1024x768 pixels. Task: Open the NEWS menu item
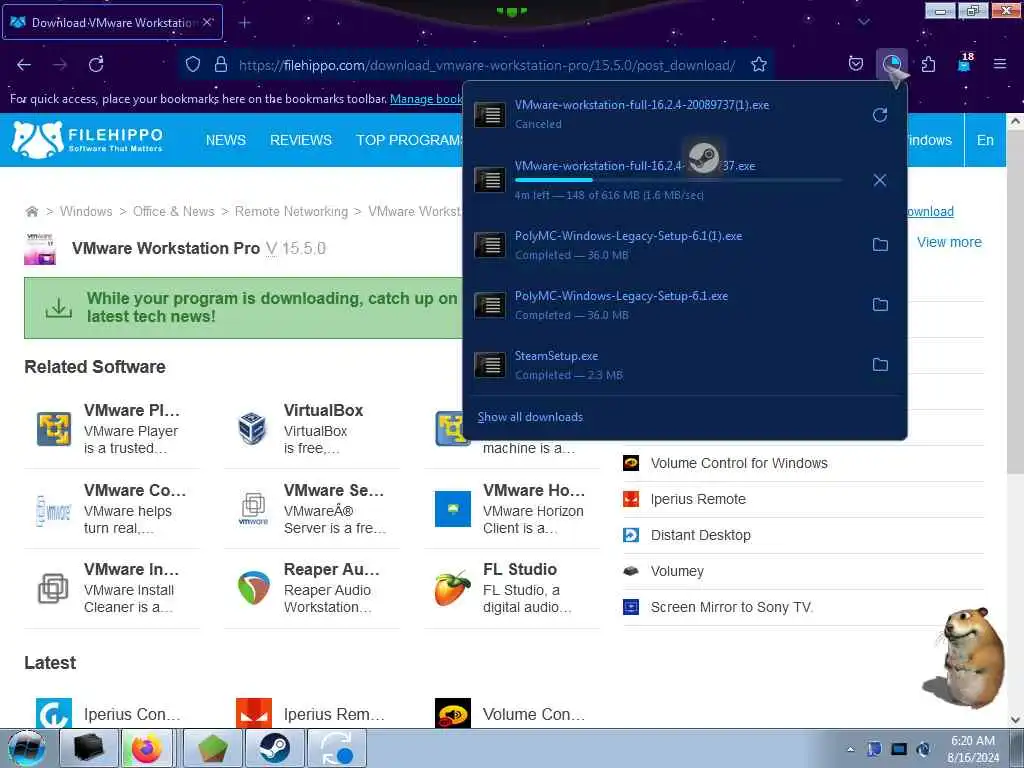(225, 140)
